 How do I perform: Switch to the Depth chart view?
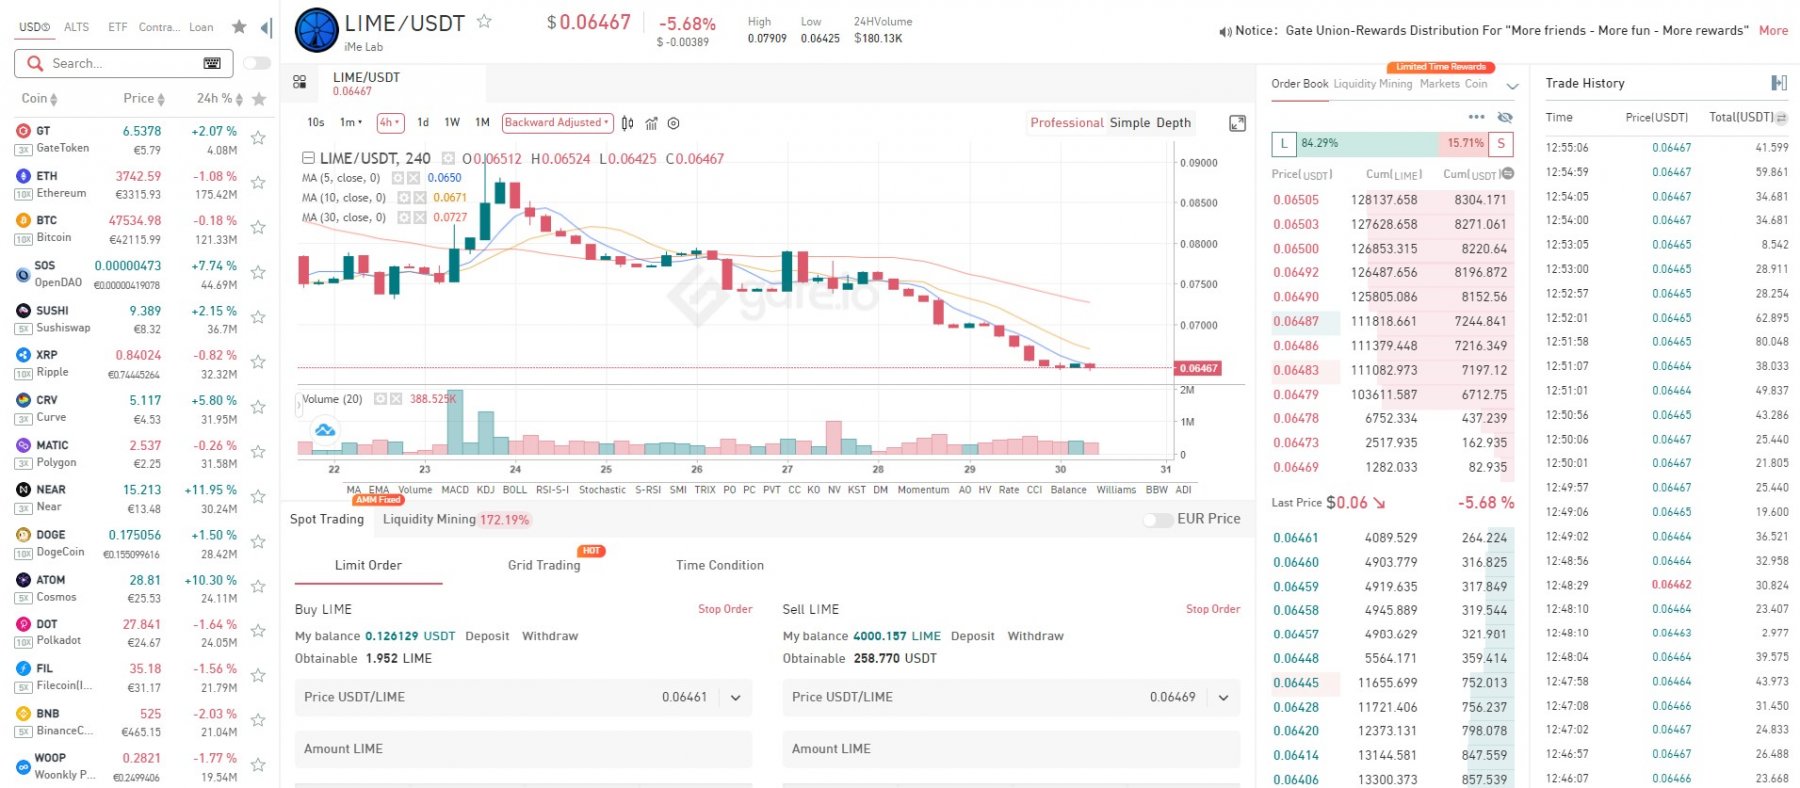pyautogui.click(x=1173, y=123)
